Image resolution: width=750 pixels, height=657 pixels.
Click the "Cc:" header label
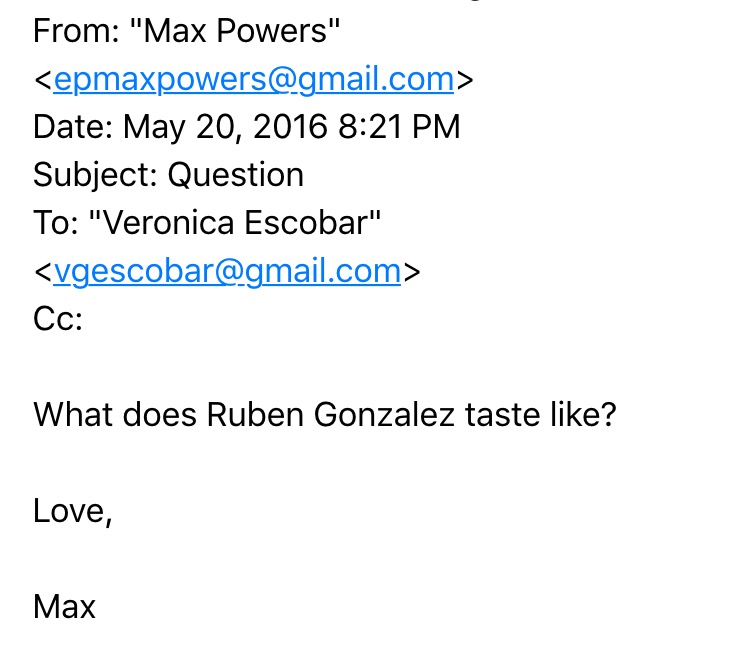58,318
